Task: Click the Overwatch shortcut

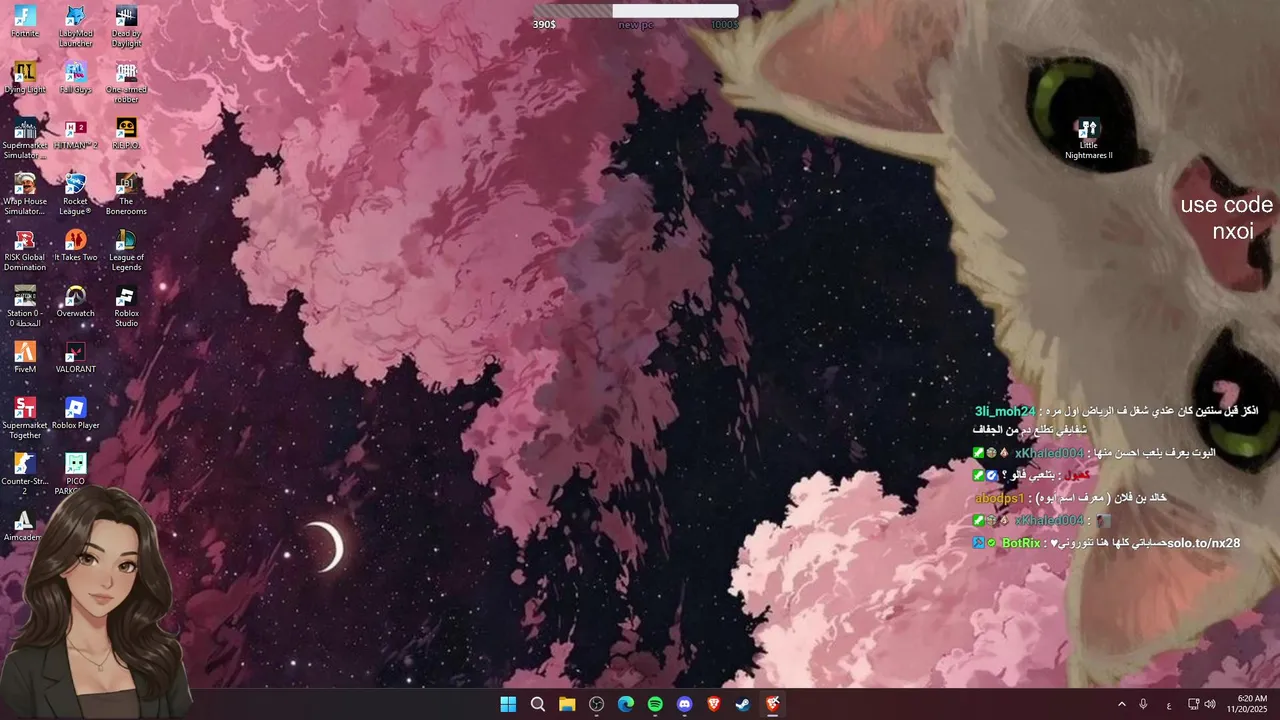Action: [76, 302]
